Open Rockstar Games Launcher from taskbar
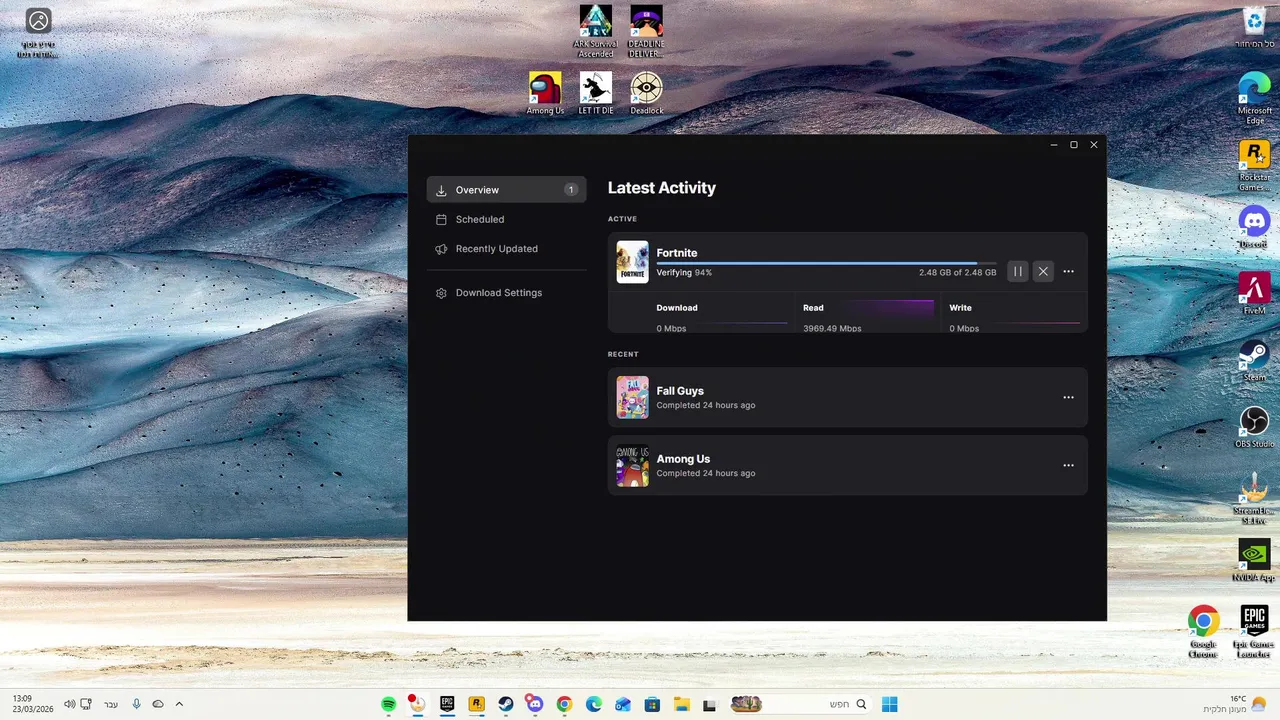The height and width of the screenshot is (720, 1280). coord(477,704)
